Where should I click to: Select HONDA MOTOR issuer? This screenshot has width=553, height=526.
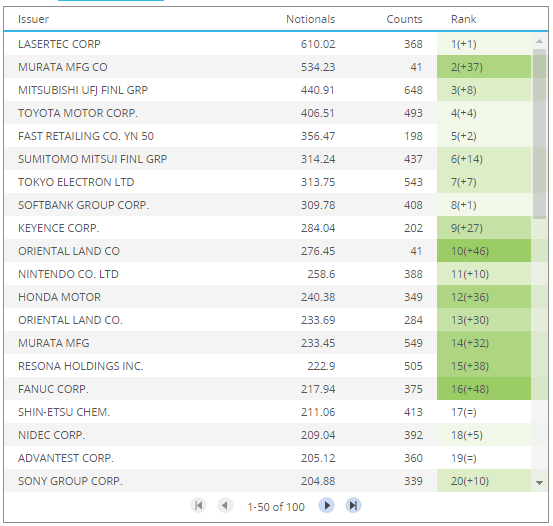click(x=60, y=297)
